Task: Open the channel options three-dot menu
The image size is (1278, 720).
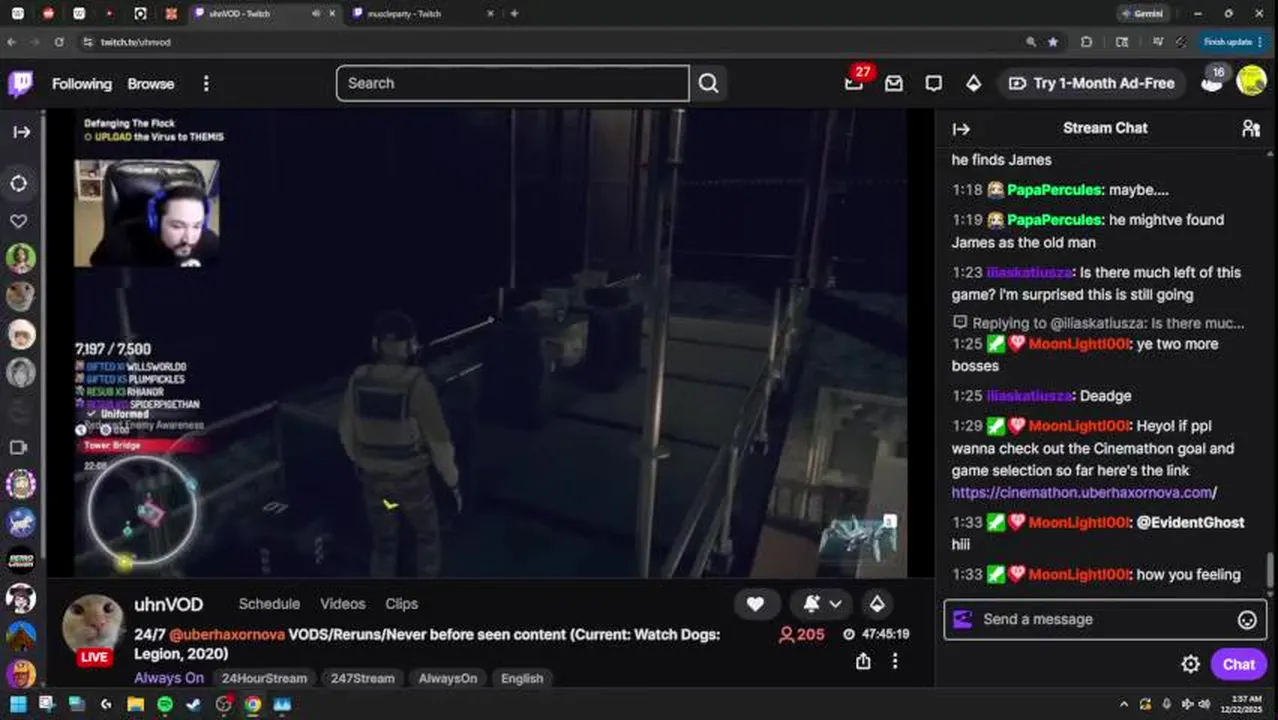Action: click(x=895, y=661)
